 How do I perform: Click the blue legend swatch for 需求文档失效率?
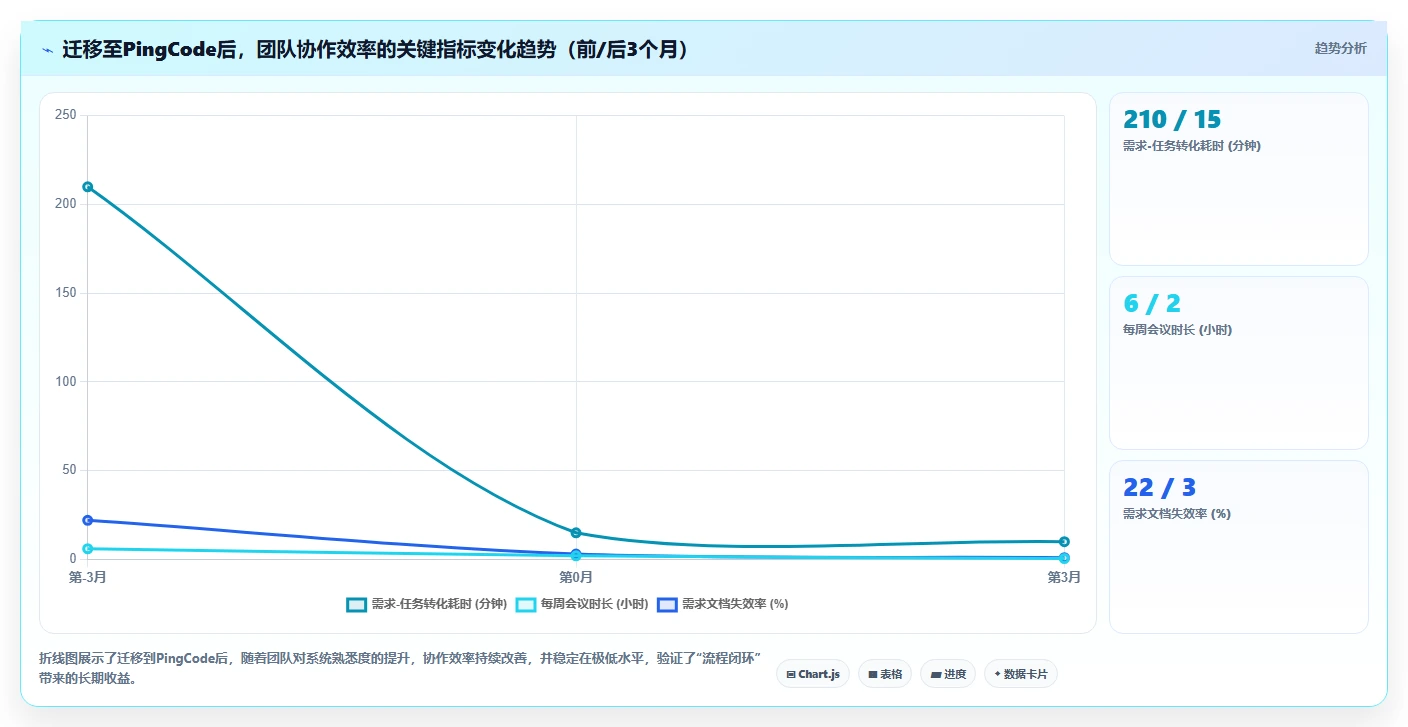(667, 604)
